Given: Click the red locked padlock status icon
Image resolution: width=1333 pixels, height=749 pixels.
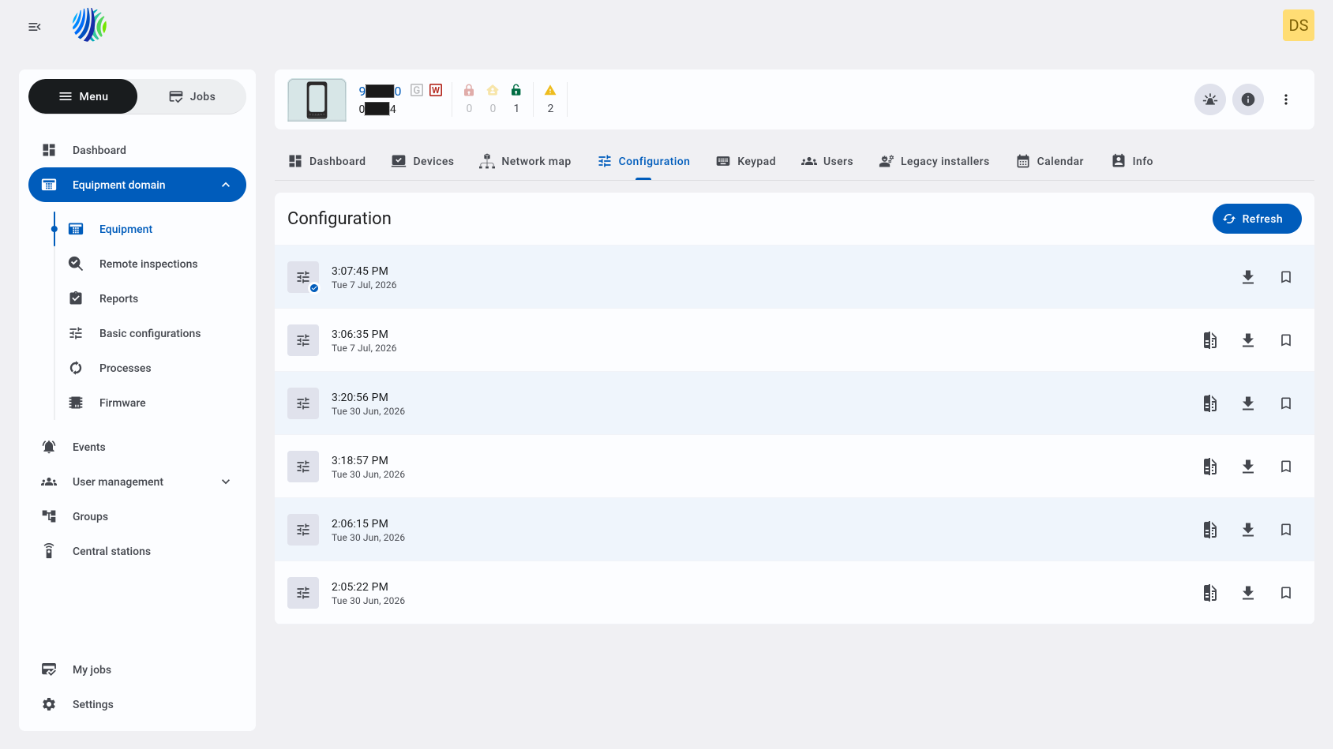Looking at the screenshot, I should (x=469, y=90).
